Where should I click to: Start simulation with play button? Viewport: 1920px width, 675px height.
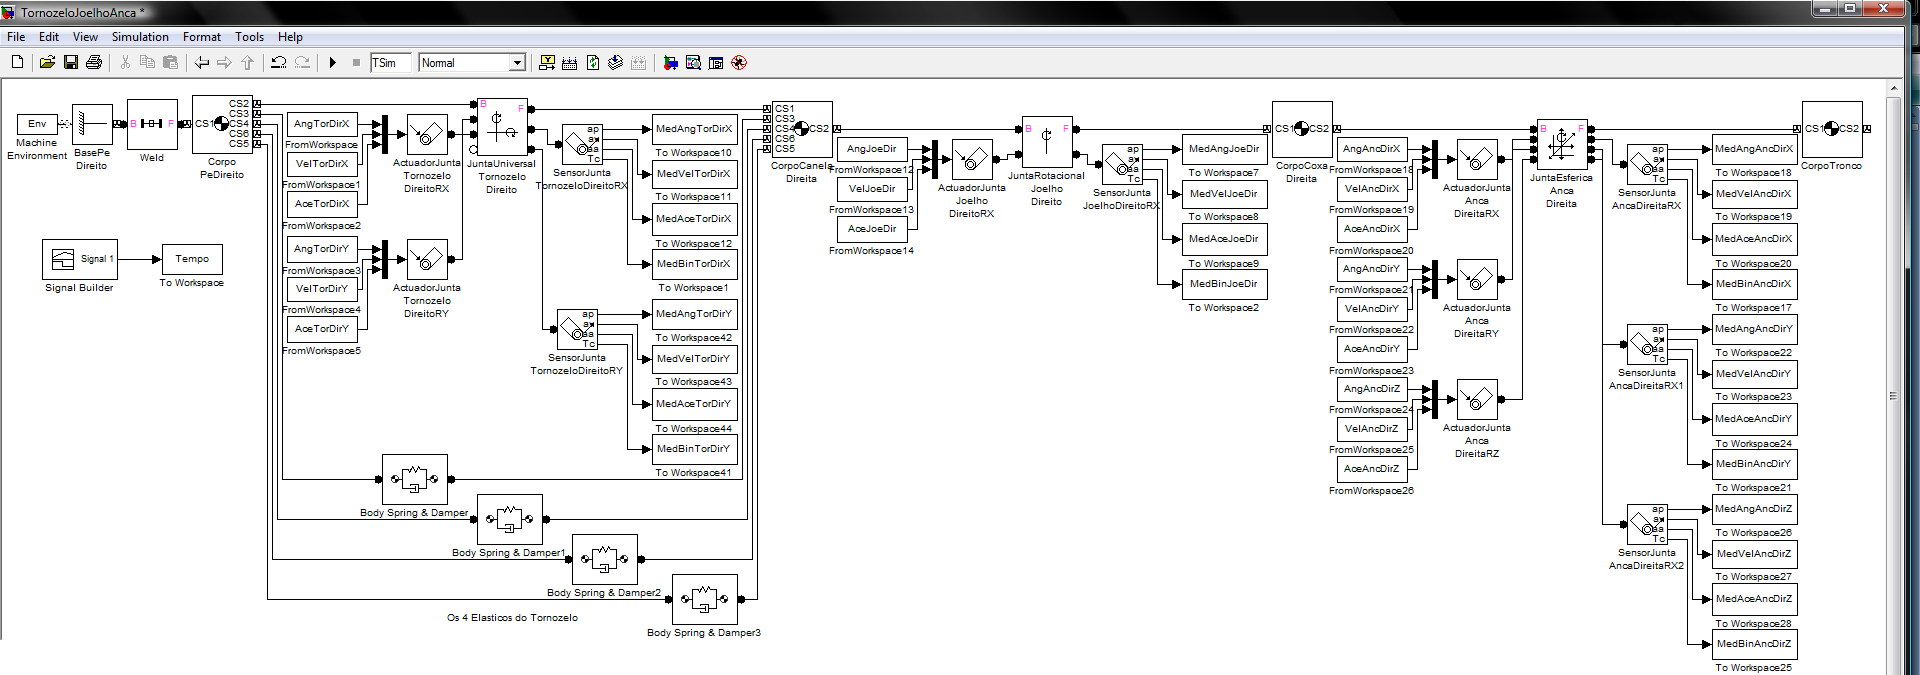click(333, 62)
